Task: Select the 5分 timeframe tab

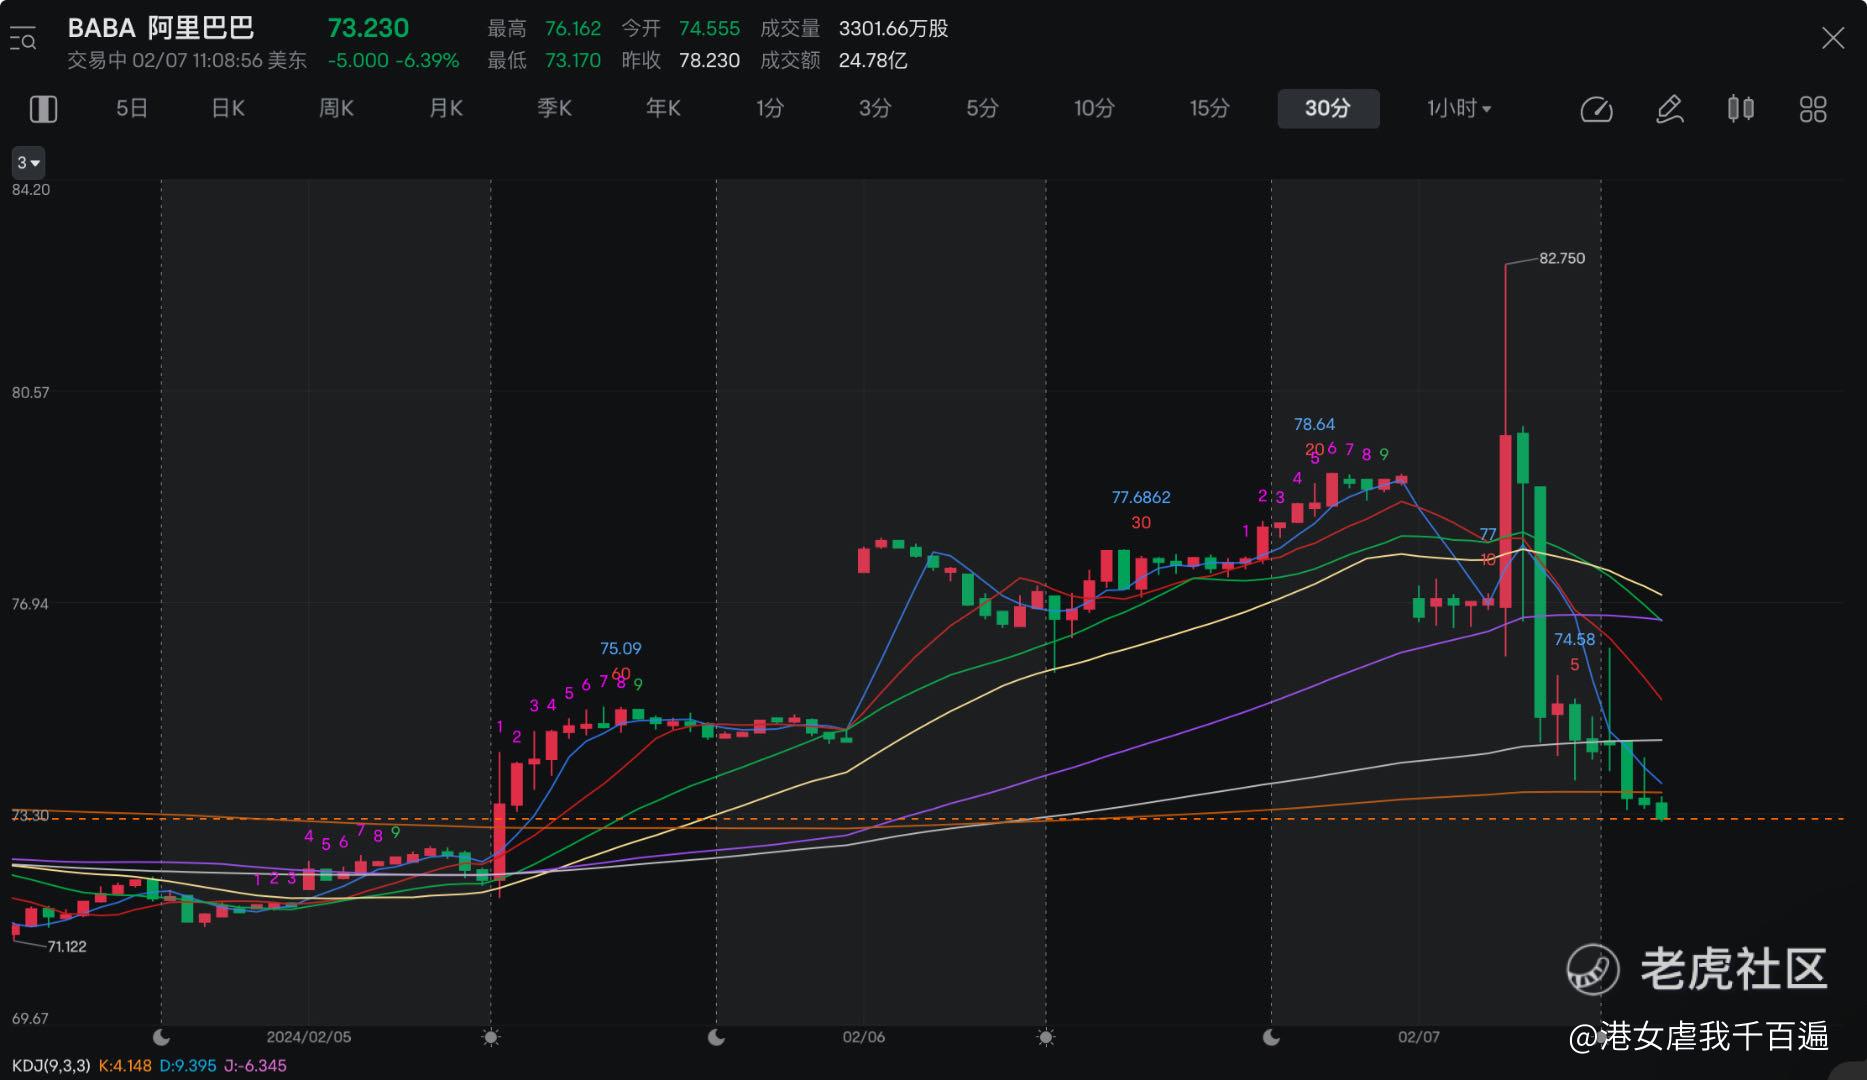Action: point(982,109)
